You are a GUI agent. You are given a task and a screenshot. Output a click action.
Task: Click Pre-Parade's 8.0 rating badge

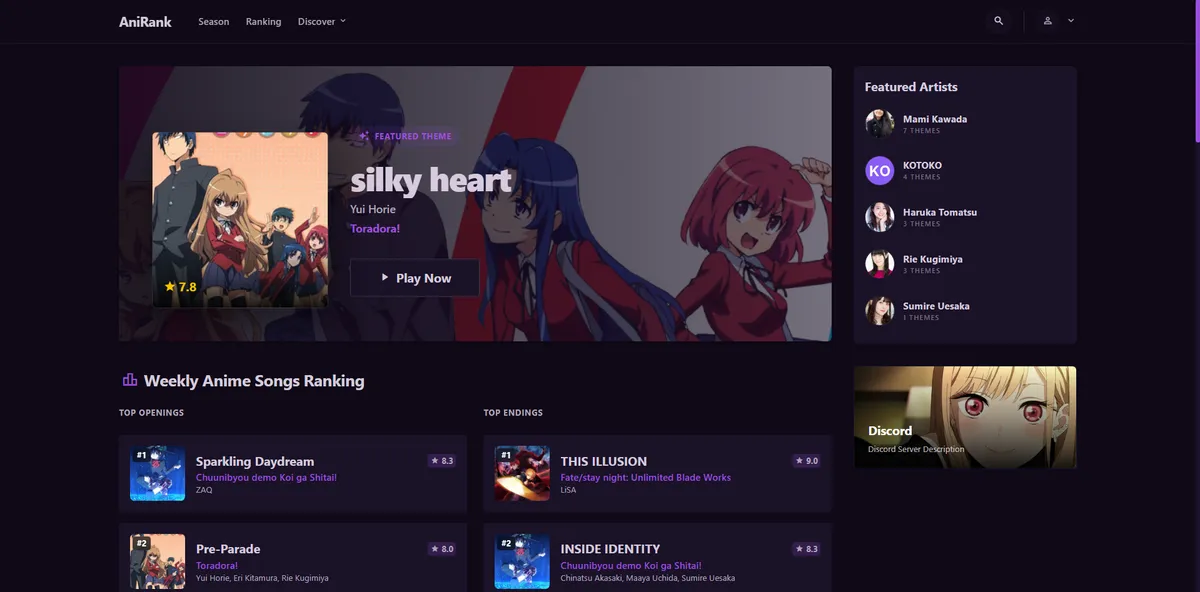pos(441,549)
